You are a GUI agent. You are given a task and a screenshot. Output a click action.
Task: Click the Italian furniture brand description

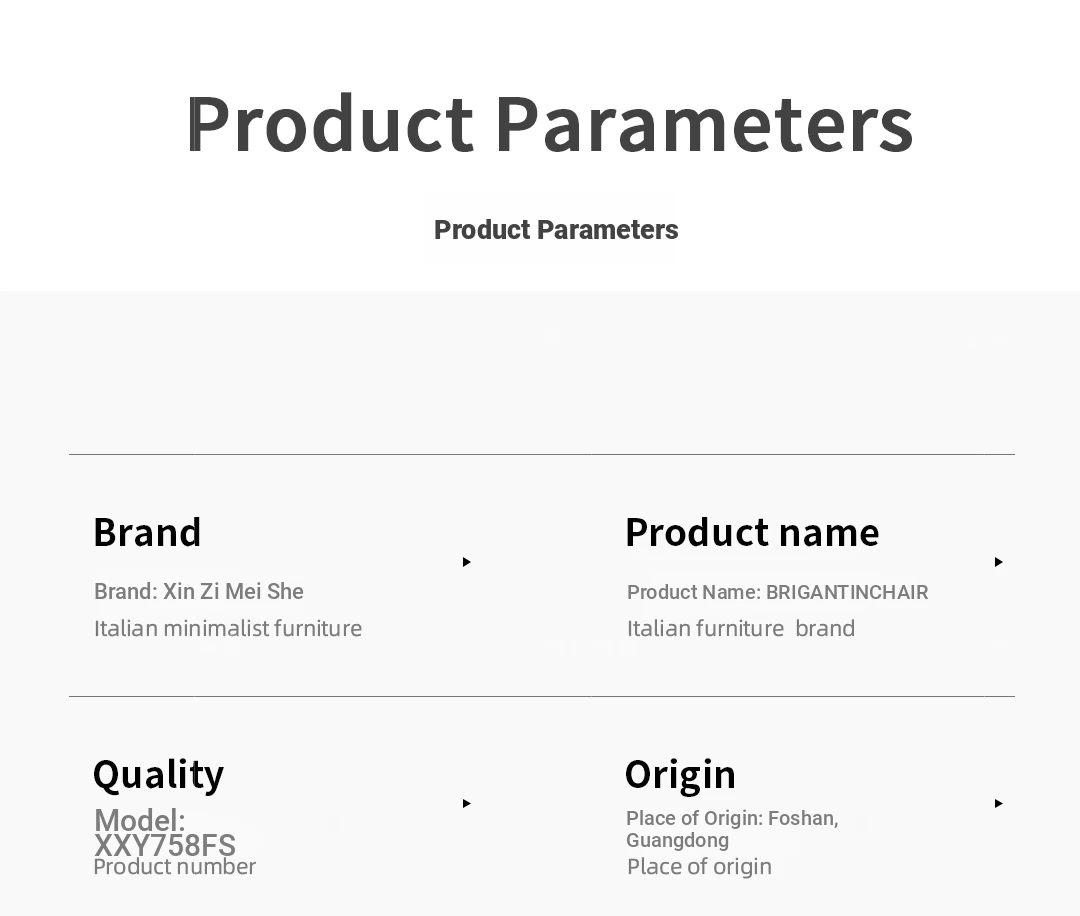click(740, 629)
